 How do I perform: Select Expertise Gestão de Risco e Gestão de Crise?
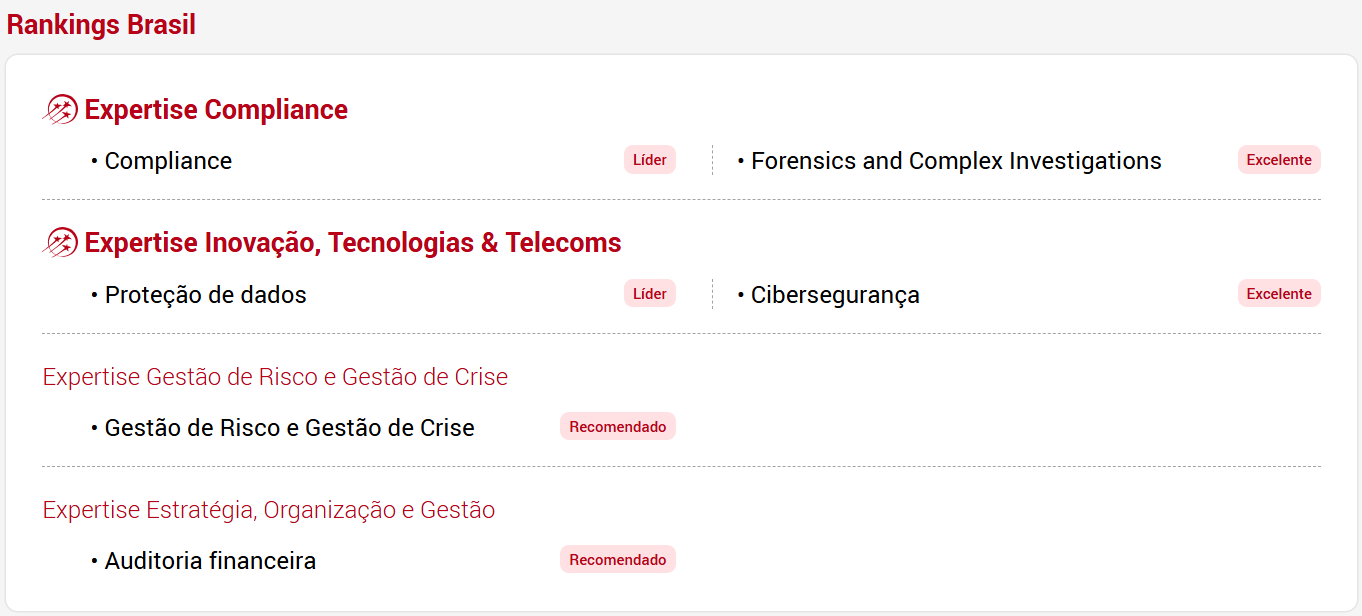tap(275, 377)
